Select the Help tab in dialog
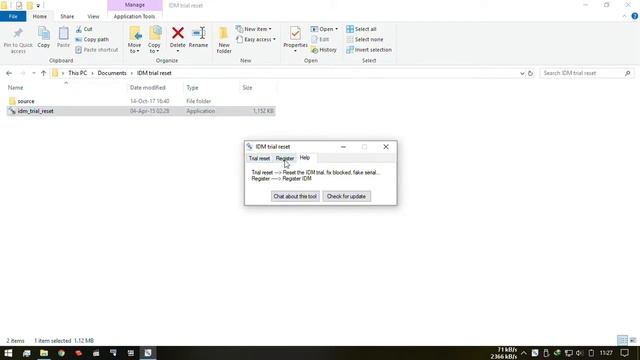 (305, 158)
